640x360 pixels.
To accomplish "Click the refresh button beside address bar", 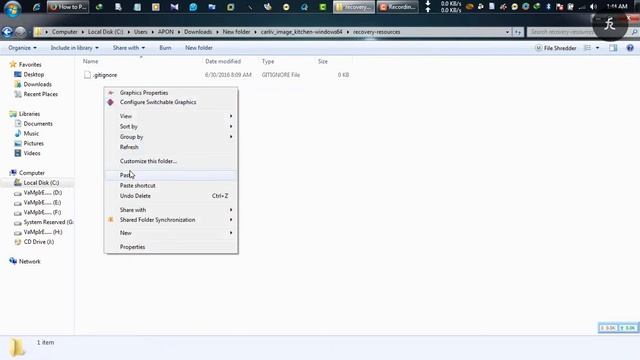I will click(518, 32).
